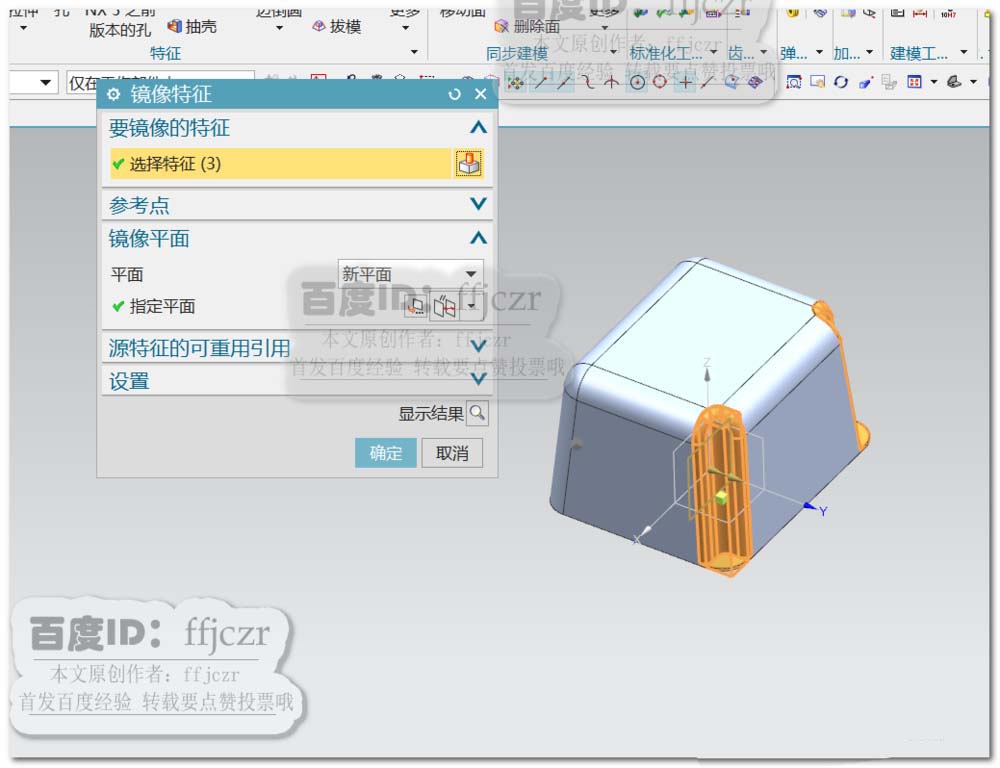Click the Rotate view icon
Screen dimensions: 1000x768
point(841,82)
